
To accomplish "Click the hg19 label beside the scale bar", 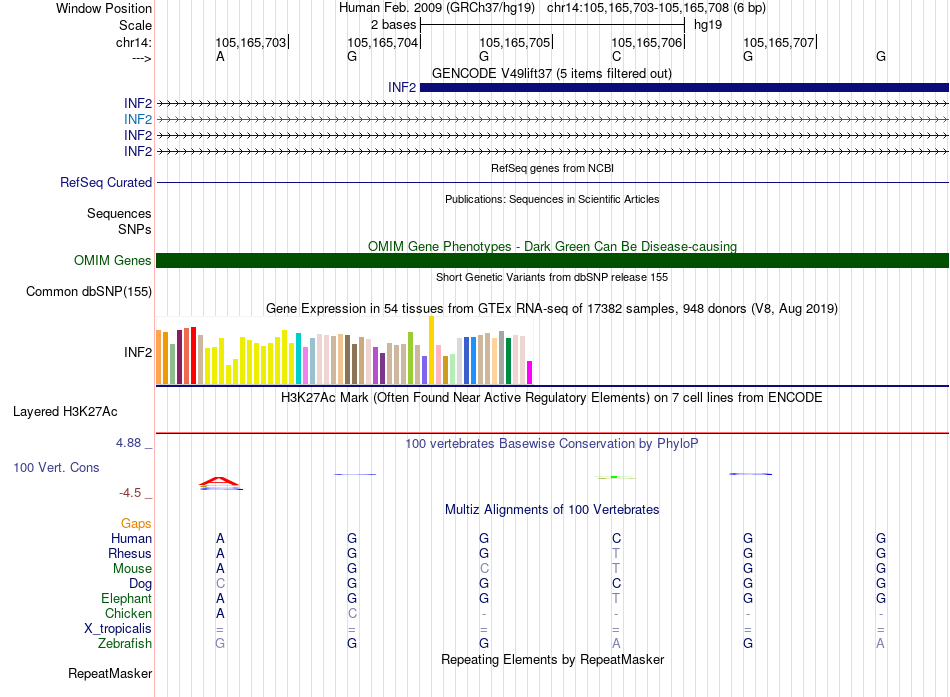I will (708, 25).
